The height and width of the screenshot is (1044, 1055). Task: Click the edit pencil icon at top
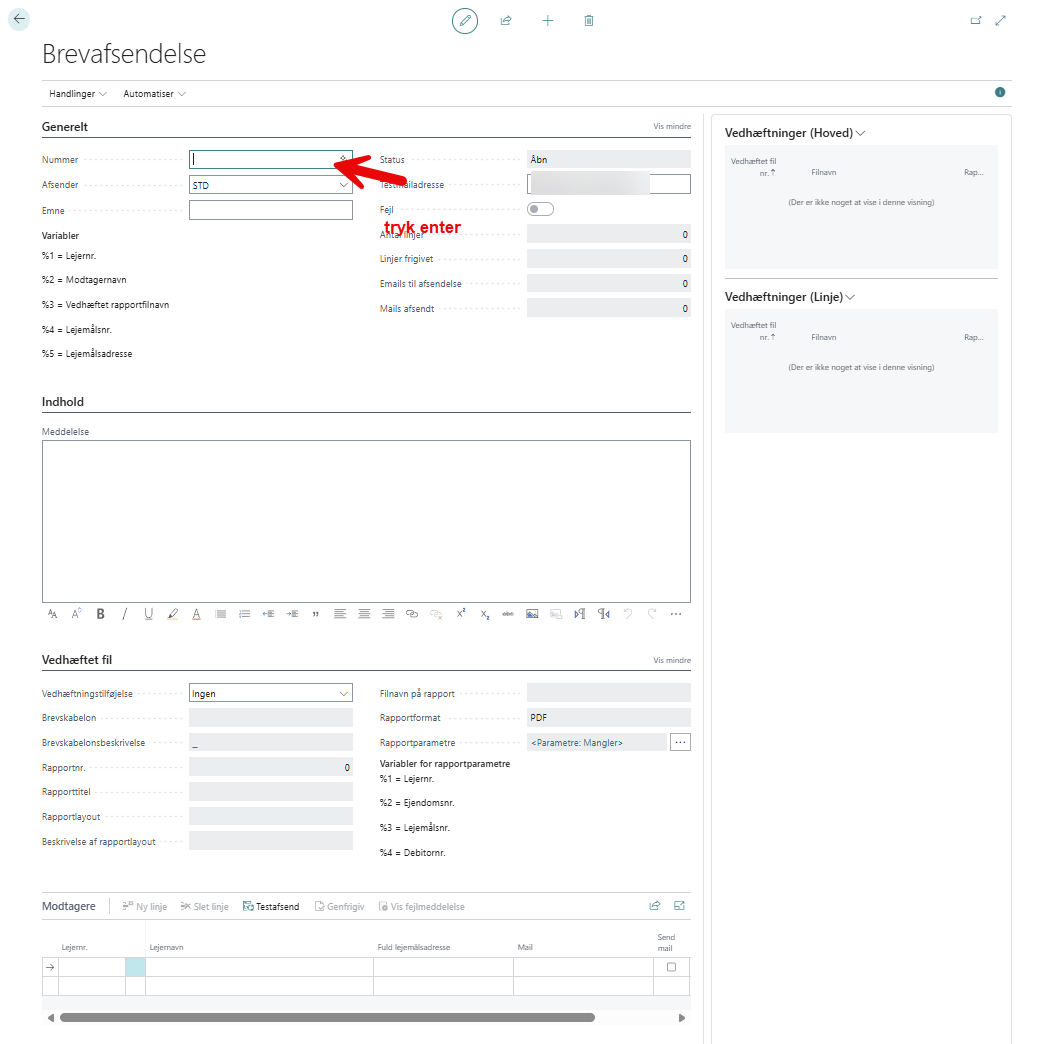click(465, 20)
